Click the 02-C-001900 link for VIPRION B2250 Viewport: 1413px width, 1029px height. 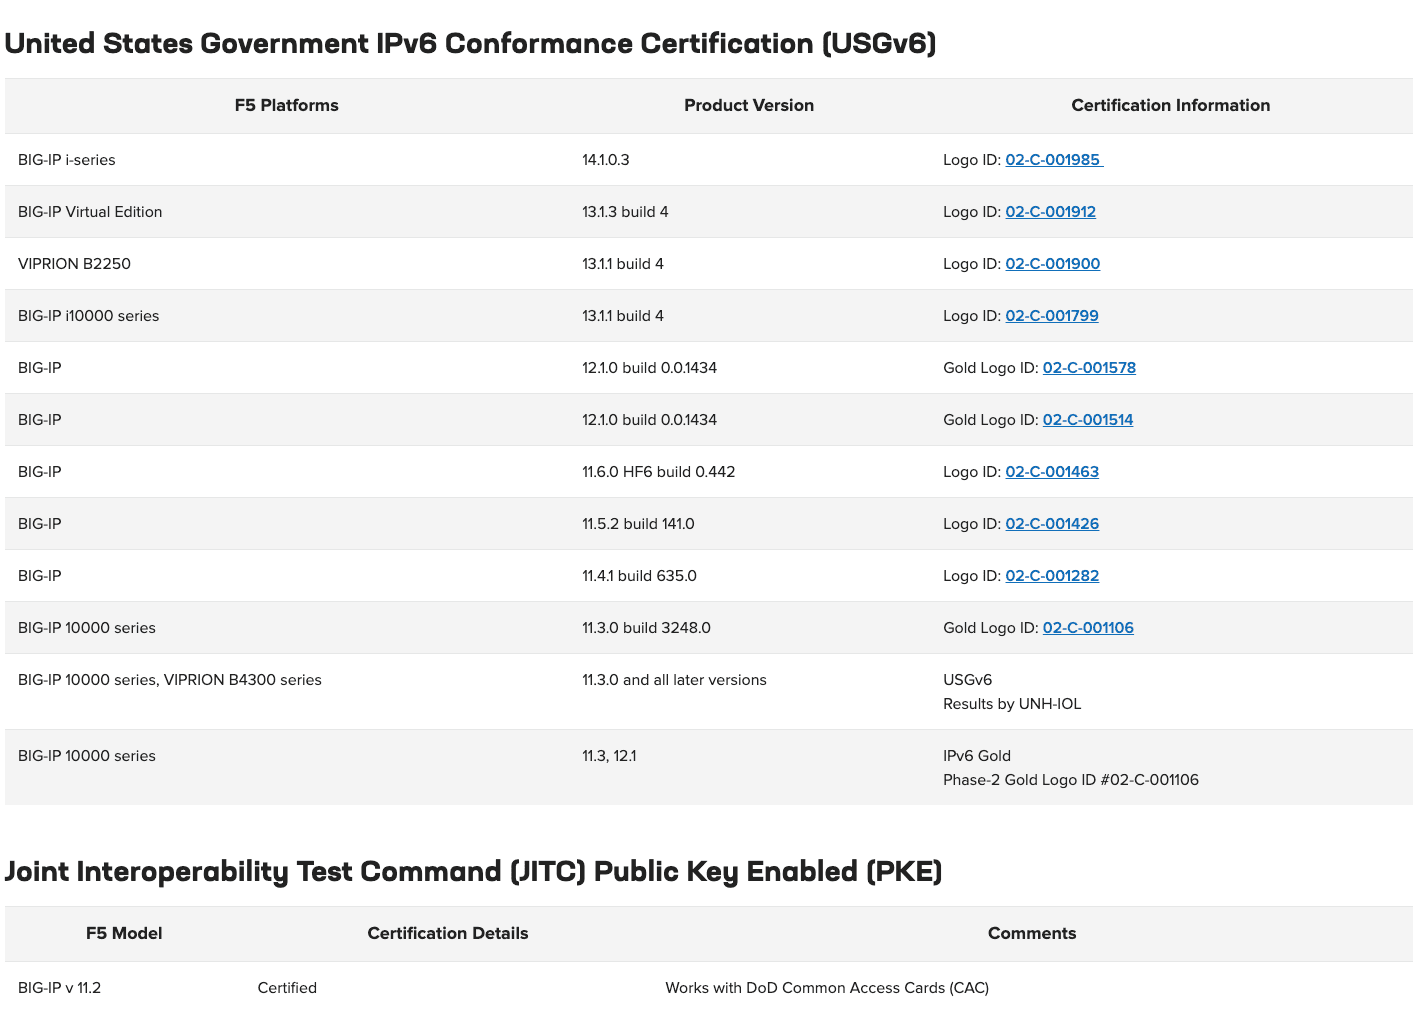(1052, 263)
